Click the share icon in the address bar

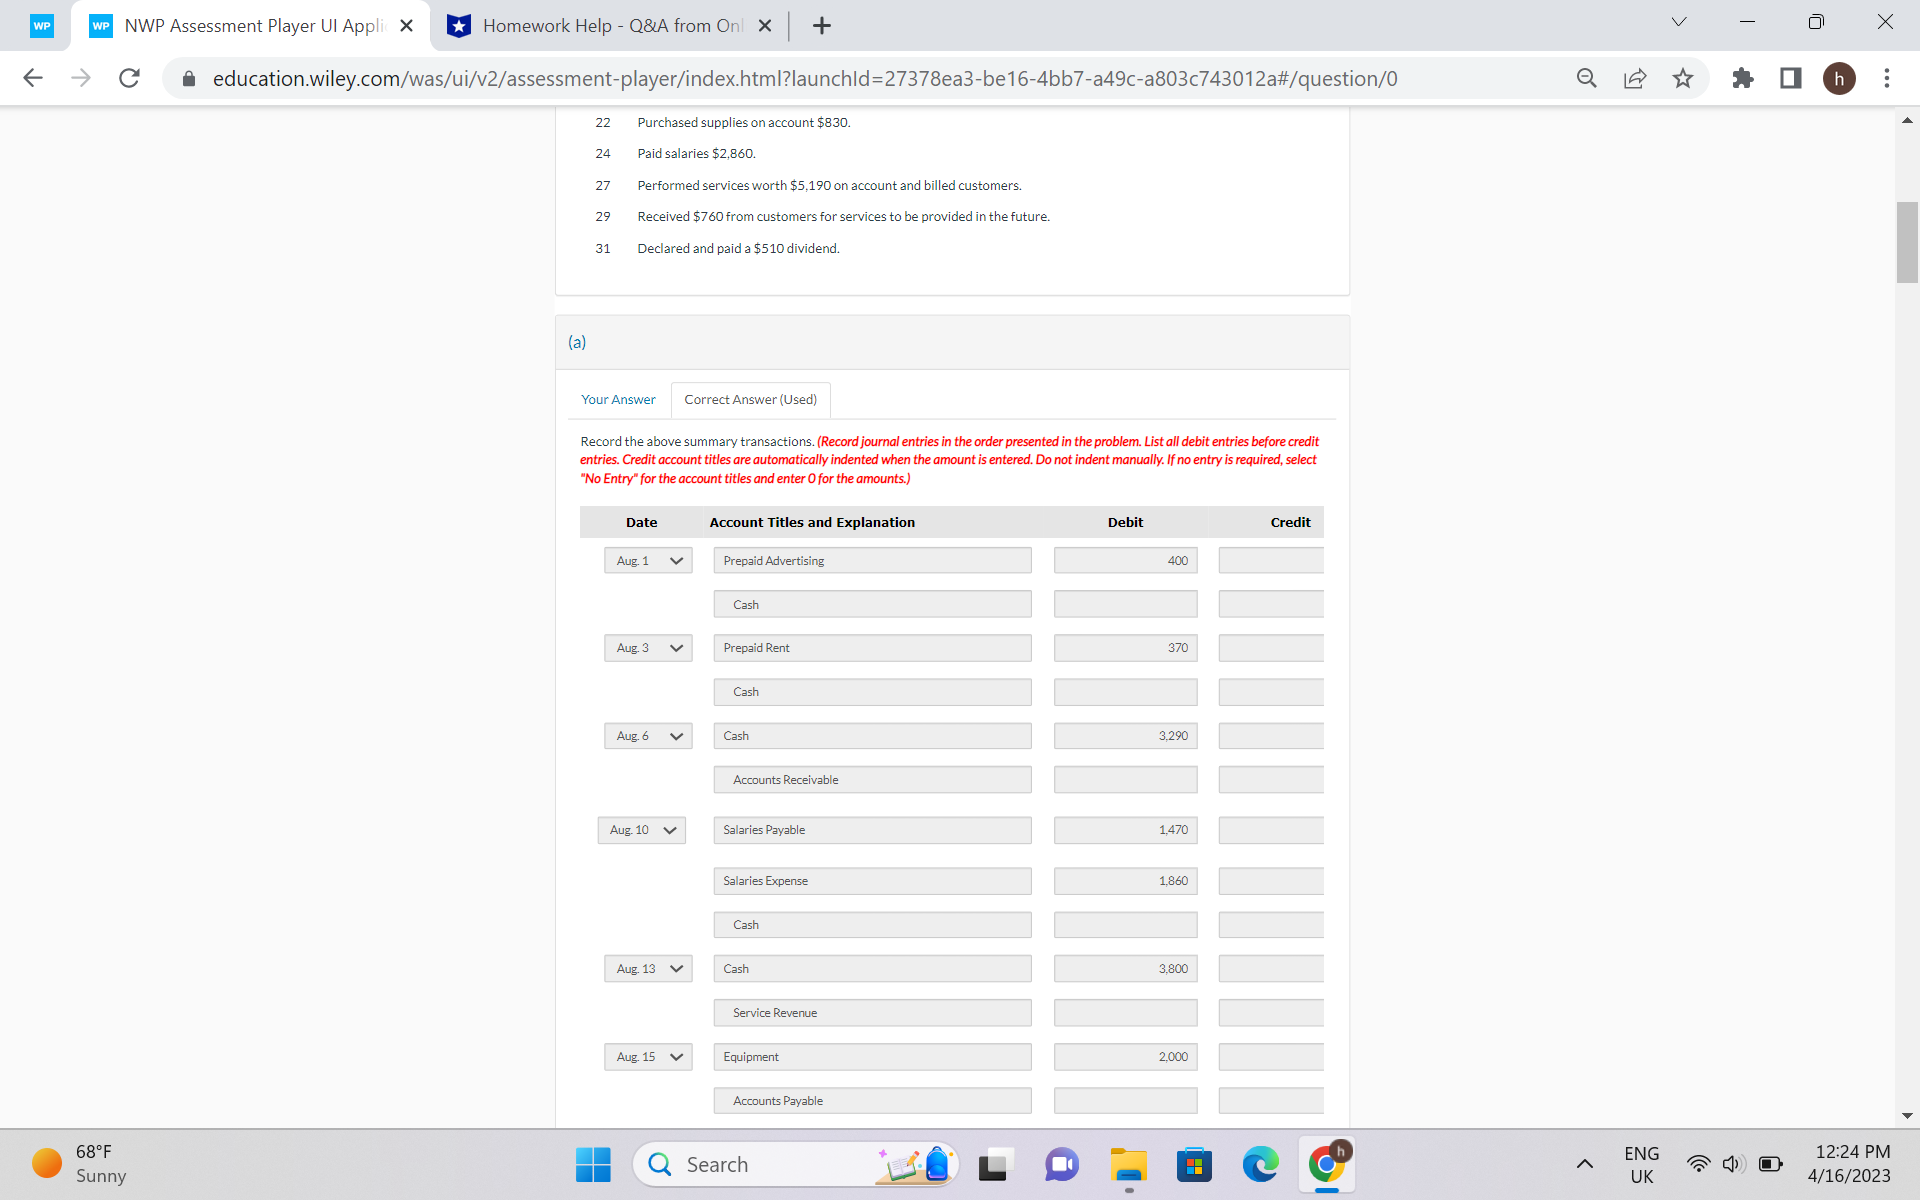click(1634, 78)
